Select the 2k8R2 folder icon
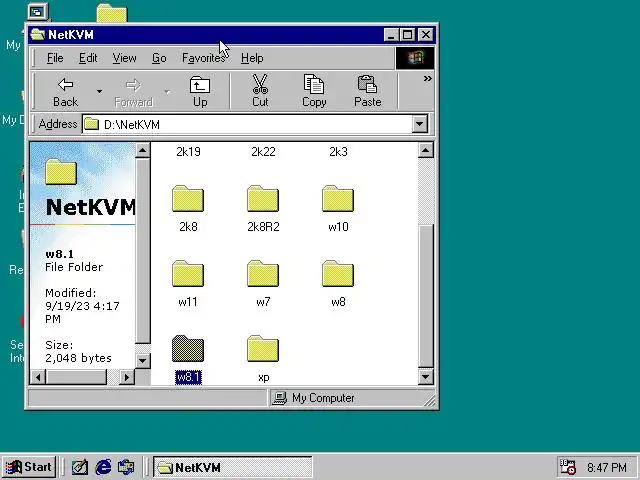Image resolution: width=640 pixels, height=480 pixels. (x=263, y=199)
